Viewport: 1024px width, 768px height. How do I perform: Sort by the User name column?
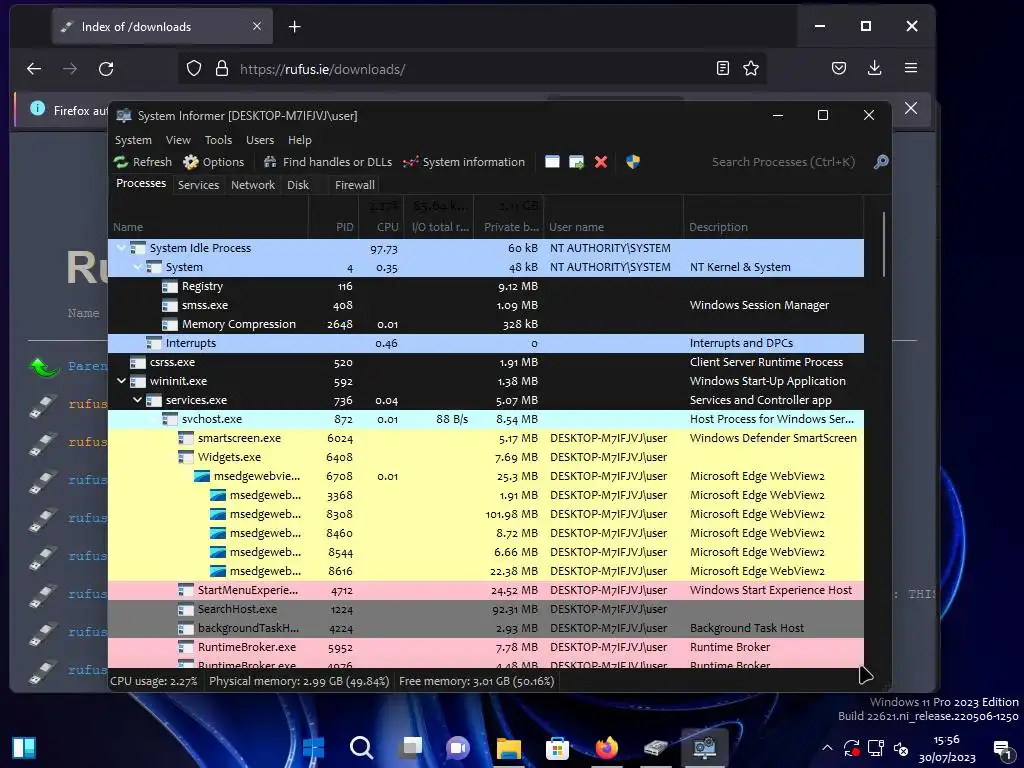pyautogui.click(x=614, y=227)
